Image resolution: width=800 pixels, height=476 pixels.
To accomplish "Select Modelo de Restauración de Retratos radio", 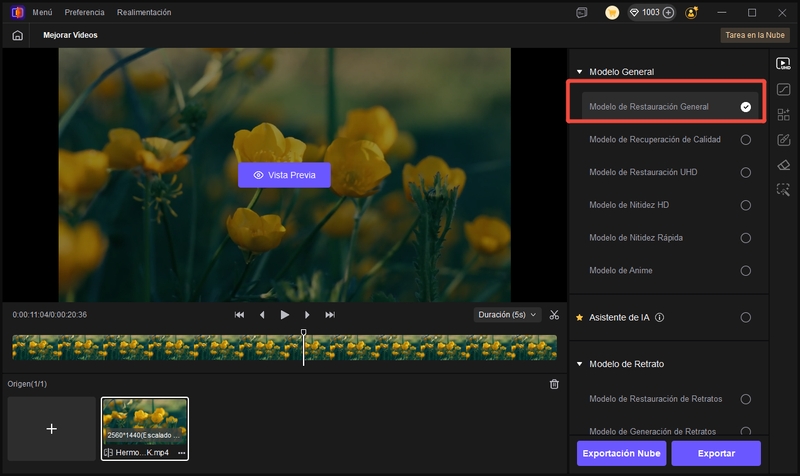I will pyautogui.click(x=745, y=399).
